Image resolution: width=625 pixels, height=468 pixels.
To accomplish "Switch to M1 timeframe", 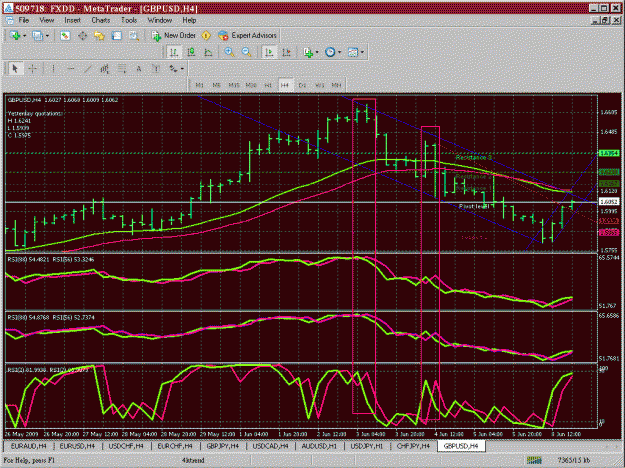I will tap(199, 85).
